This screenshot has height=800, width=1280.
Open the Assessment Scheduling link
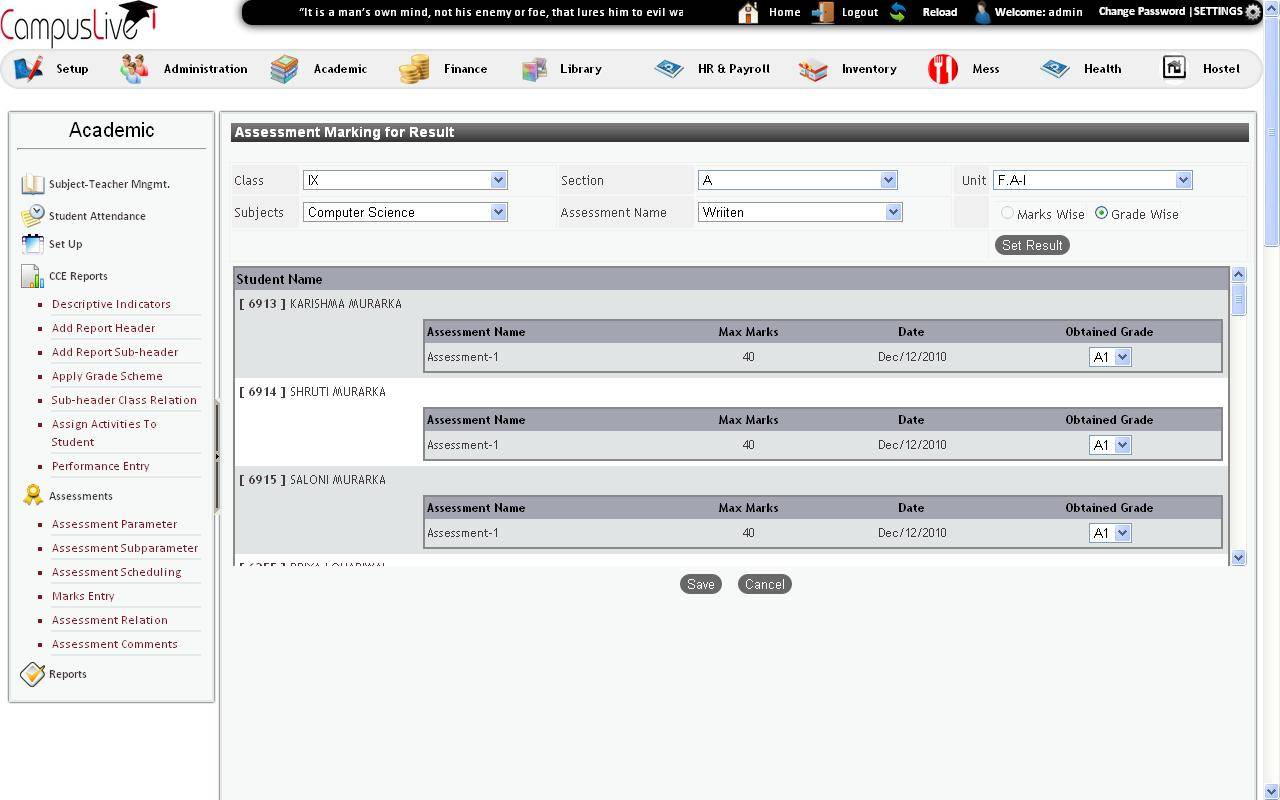point(116,572)
